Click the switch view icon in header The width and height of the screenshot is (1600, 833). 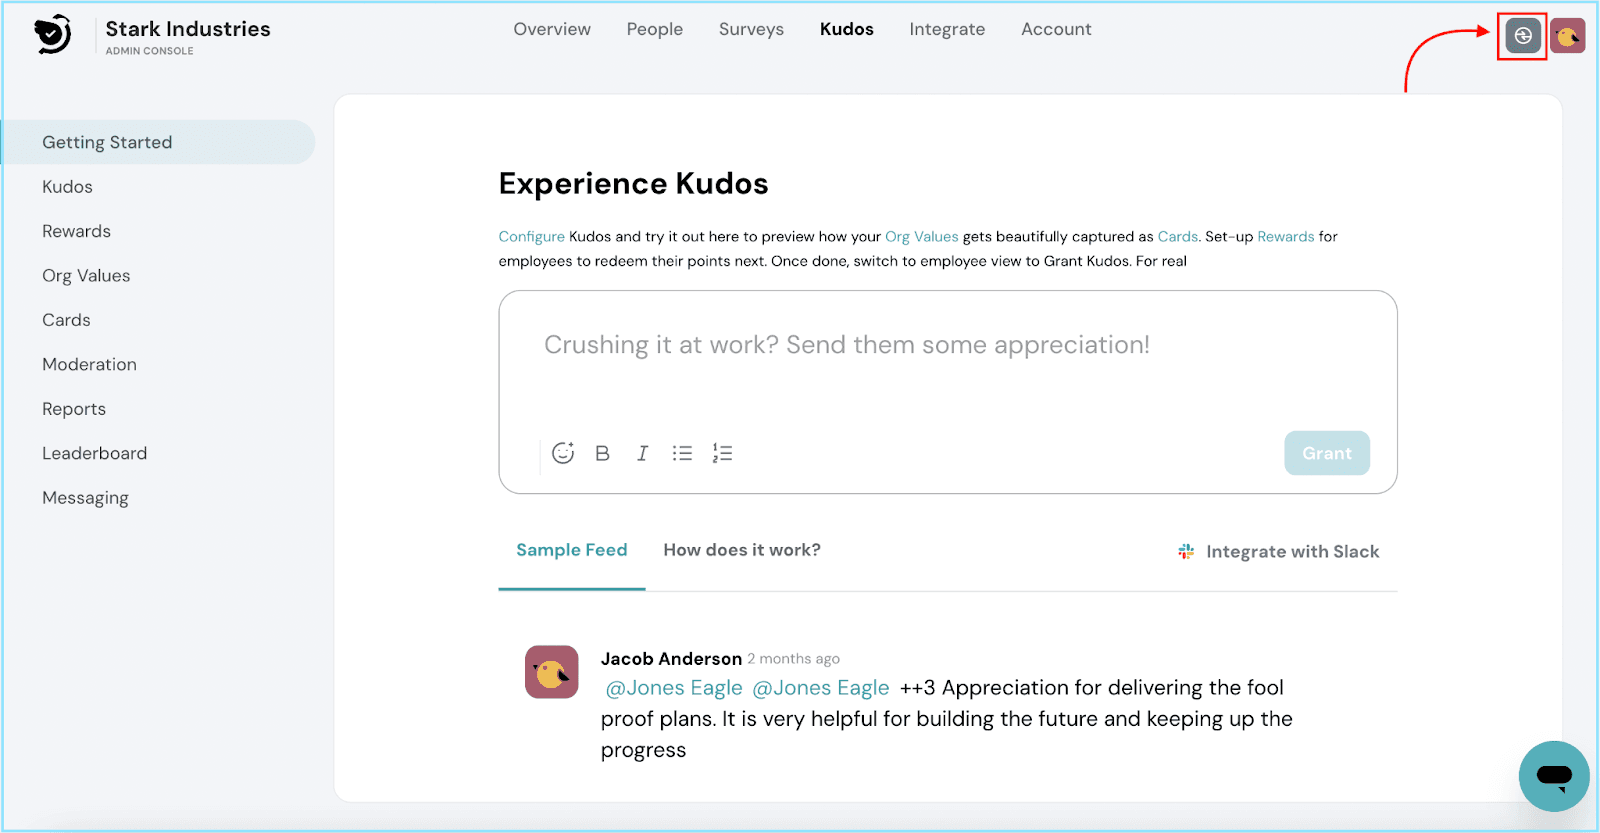[x=1522, y=36]
